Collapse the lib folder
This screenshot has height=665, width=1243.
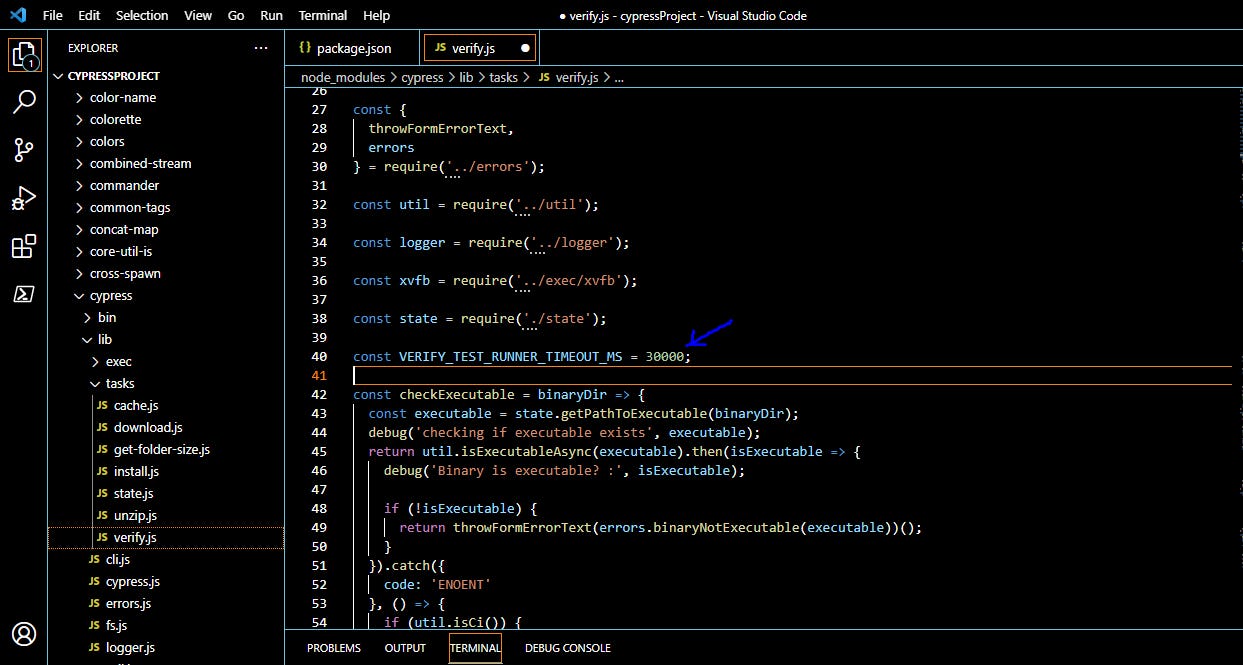pyautogui.click(x=105, y=339)
